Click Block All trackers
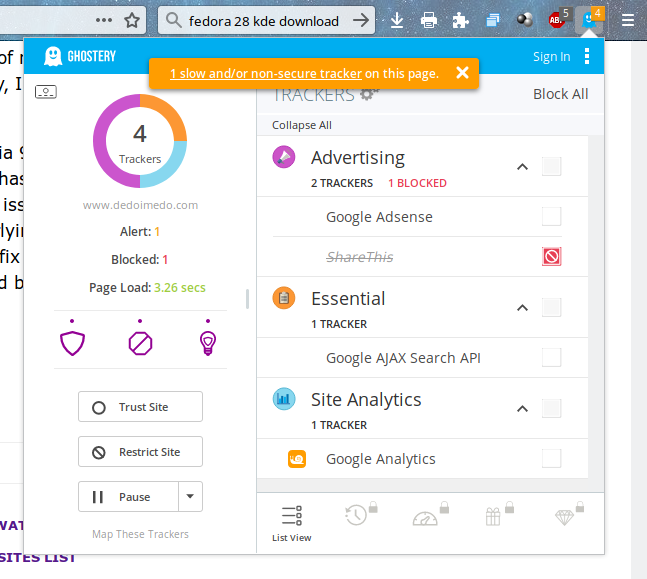 click(560, 94)
